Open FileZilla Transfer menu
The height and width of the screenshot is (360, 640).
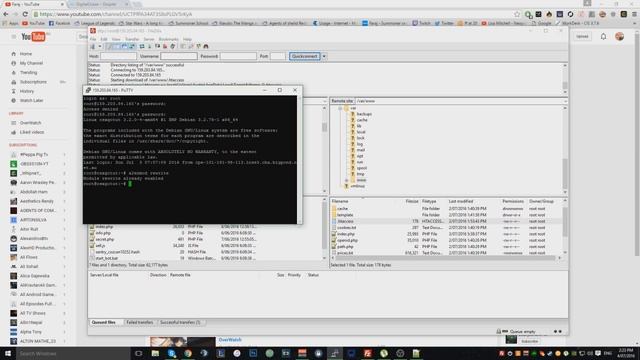pos(132,39)
